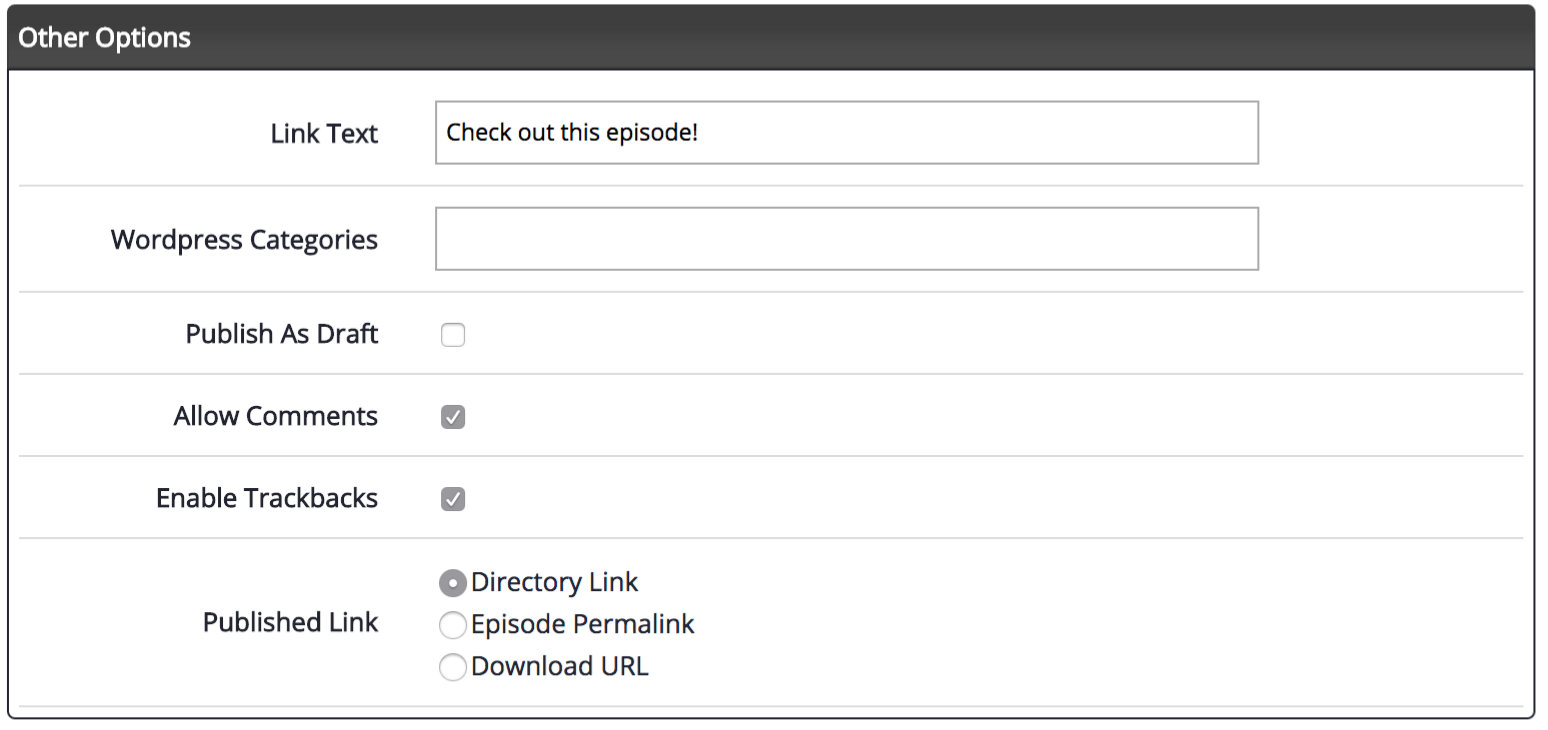Click the 'Wordpress Categories' label
The height and width of the screenshot is (730, 1548).
click(244, 240)
